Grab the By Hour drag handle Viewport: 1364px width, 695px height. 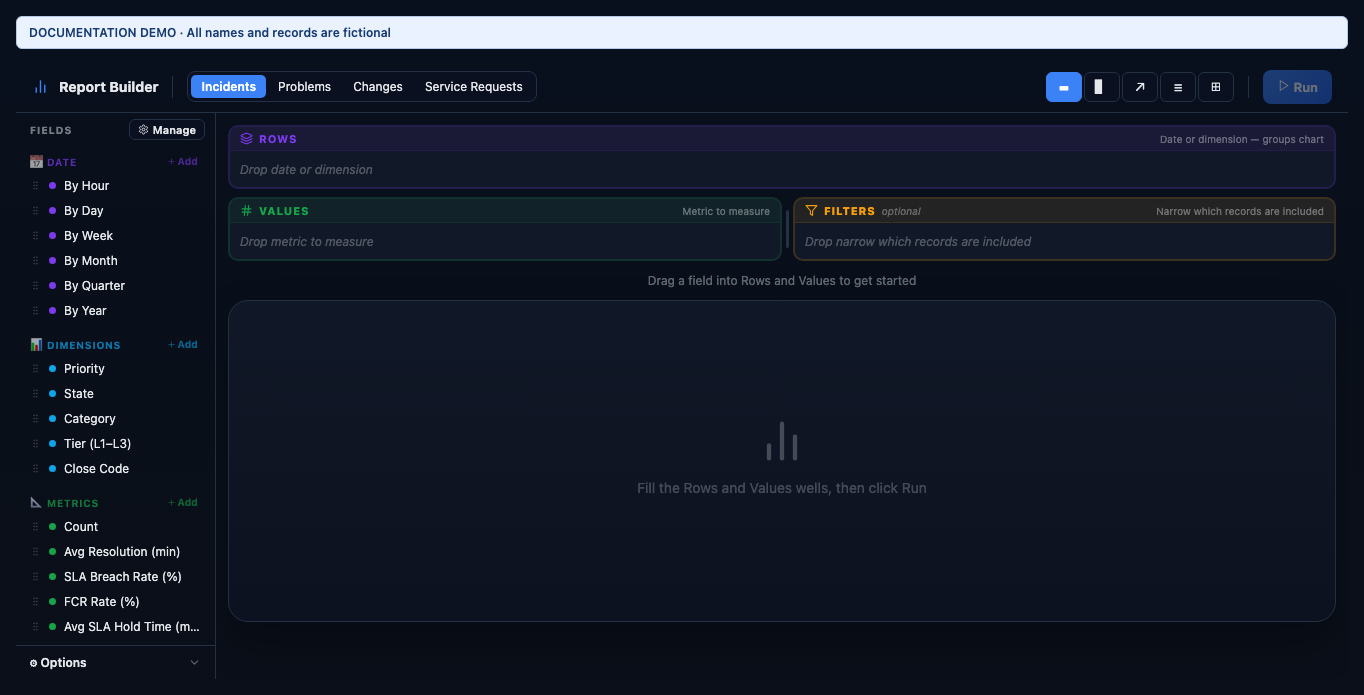pyautogui.click(x=36, y=186)
